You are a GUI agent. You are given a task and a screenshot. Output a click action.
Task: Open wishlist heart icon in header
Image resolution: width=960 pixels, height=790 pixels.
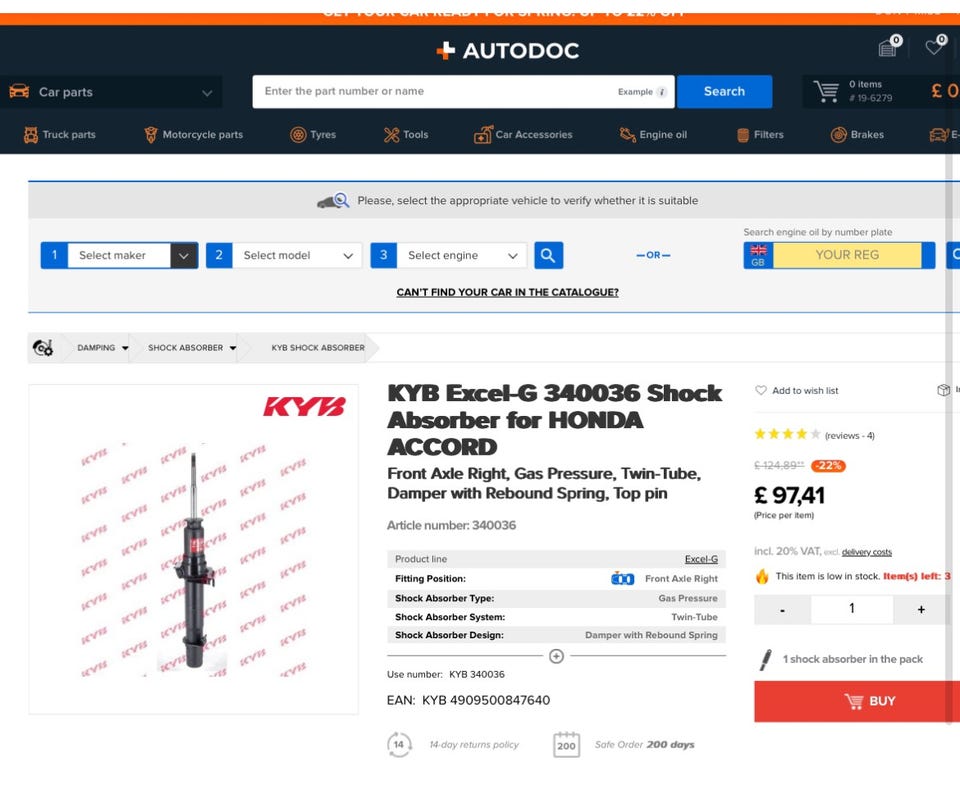[x=934, y=46]
